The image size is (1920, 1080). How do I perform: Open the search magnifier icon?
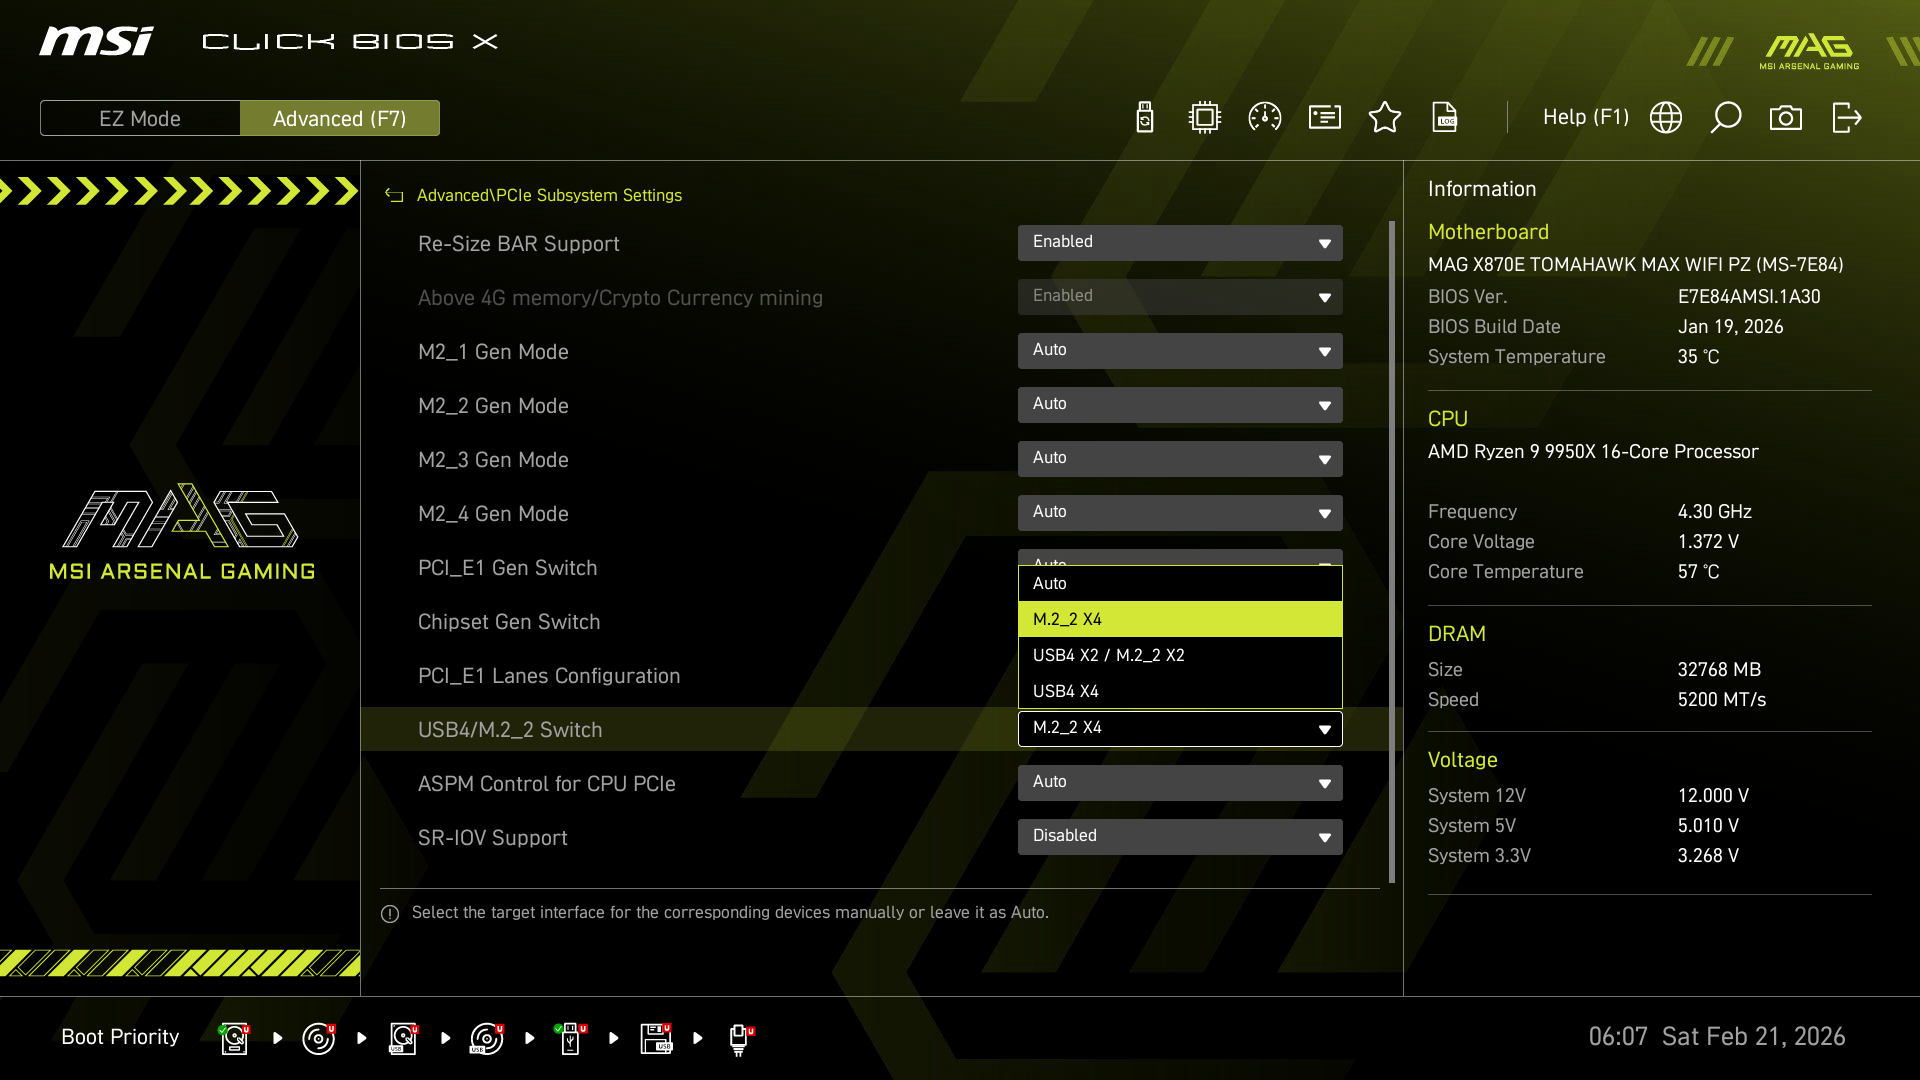[1726, 117]
